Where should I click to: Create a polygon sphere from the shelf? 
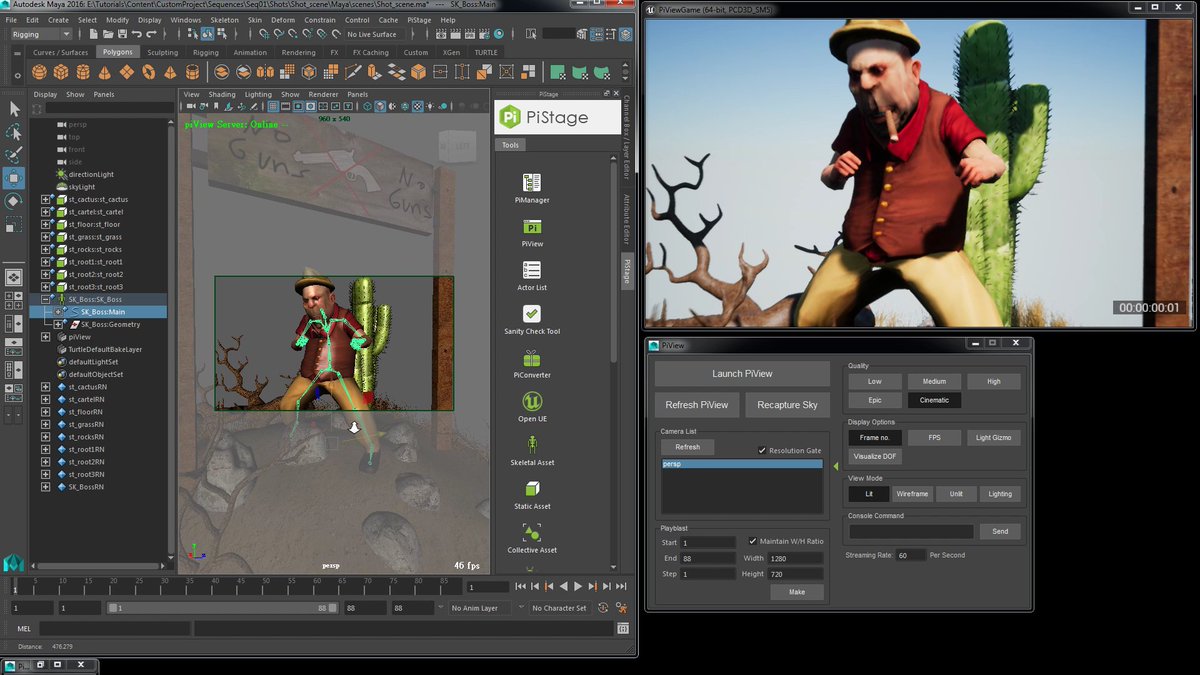[39, 72]
